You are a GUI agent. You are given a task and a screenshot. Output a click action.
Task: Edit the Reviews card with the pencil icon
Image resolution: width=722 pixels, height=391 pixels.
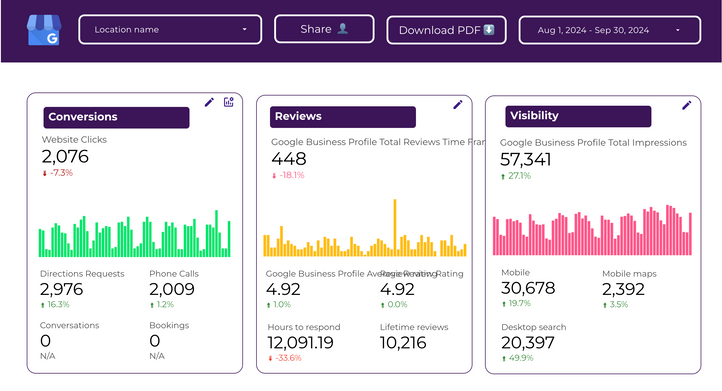coord(458,105)
